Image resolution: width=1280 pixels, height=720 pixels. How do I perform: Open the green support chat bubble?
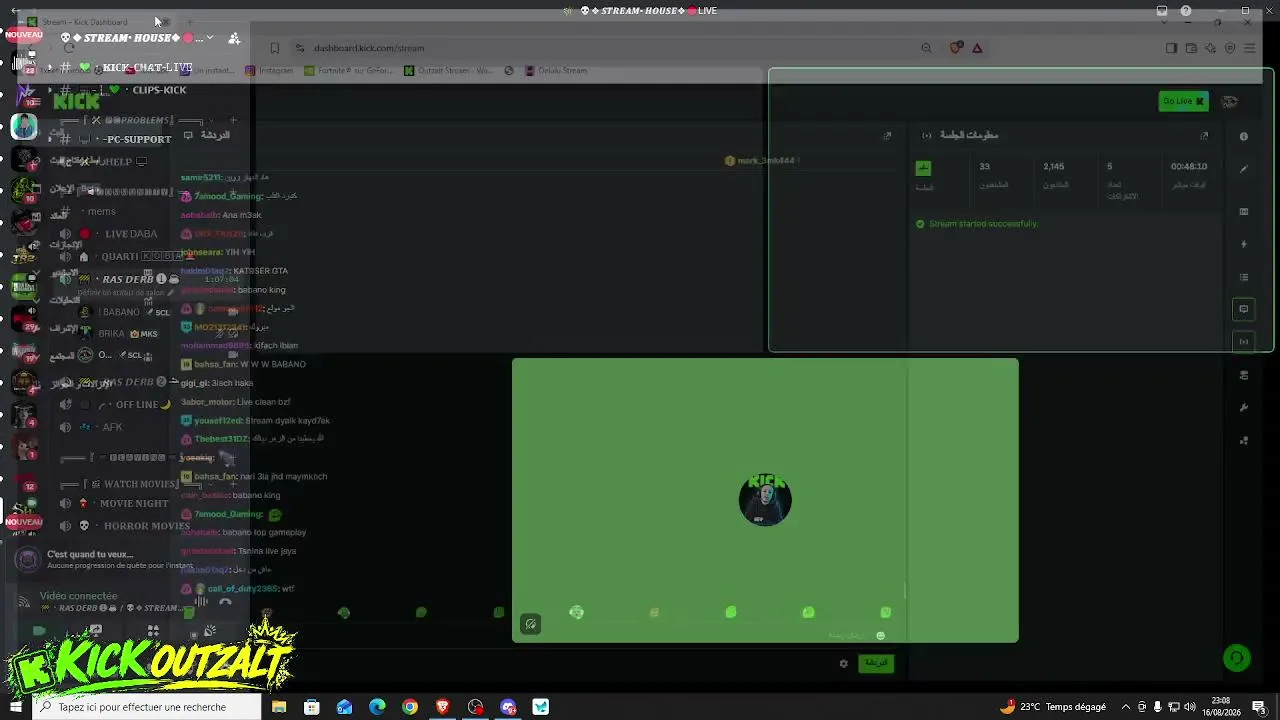(1237, 657)
